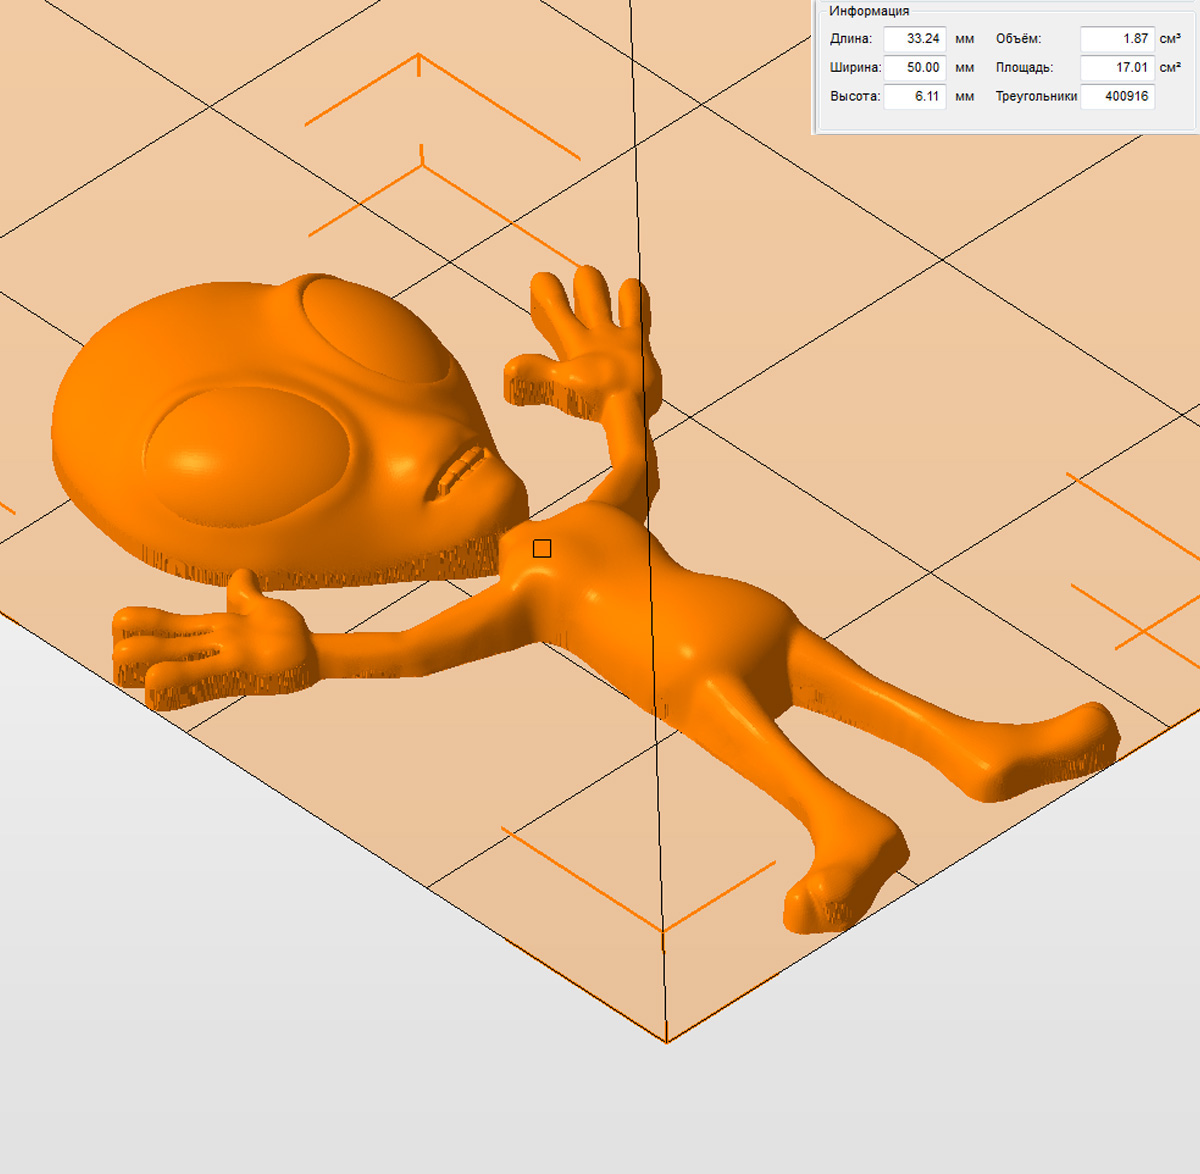
Task: Click the alien's mouth with teeth
Action: coord(462,471)
